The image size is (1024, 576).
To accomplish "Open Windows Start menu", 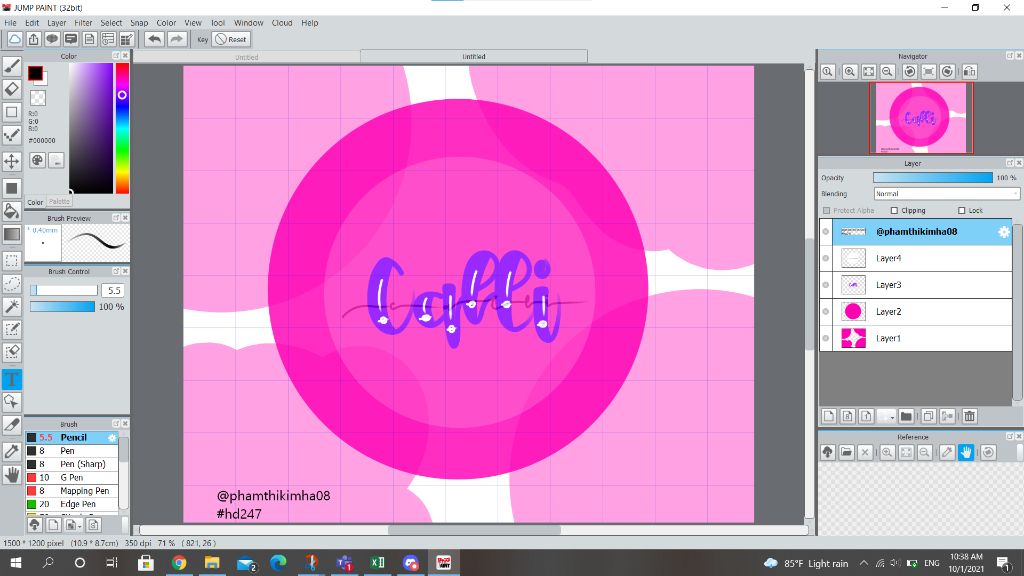I will 15,562.
